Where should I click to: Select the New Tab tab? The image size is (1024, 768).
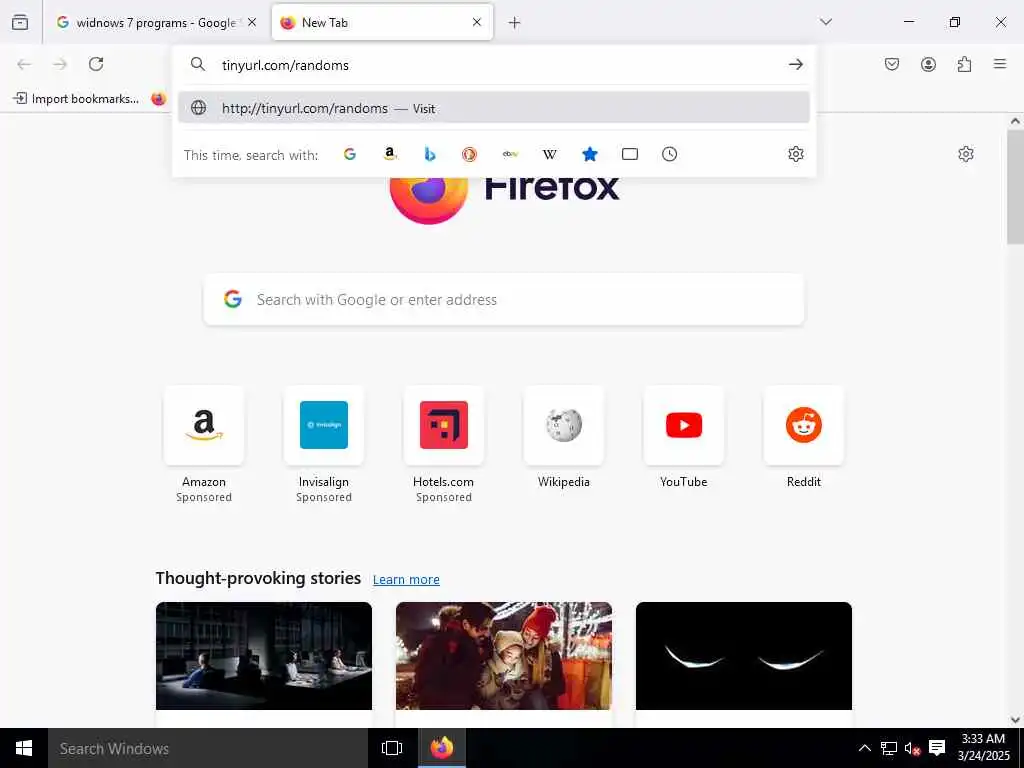[x=382, y=22]
